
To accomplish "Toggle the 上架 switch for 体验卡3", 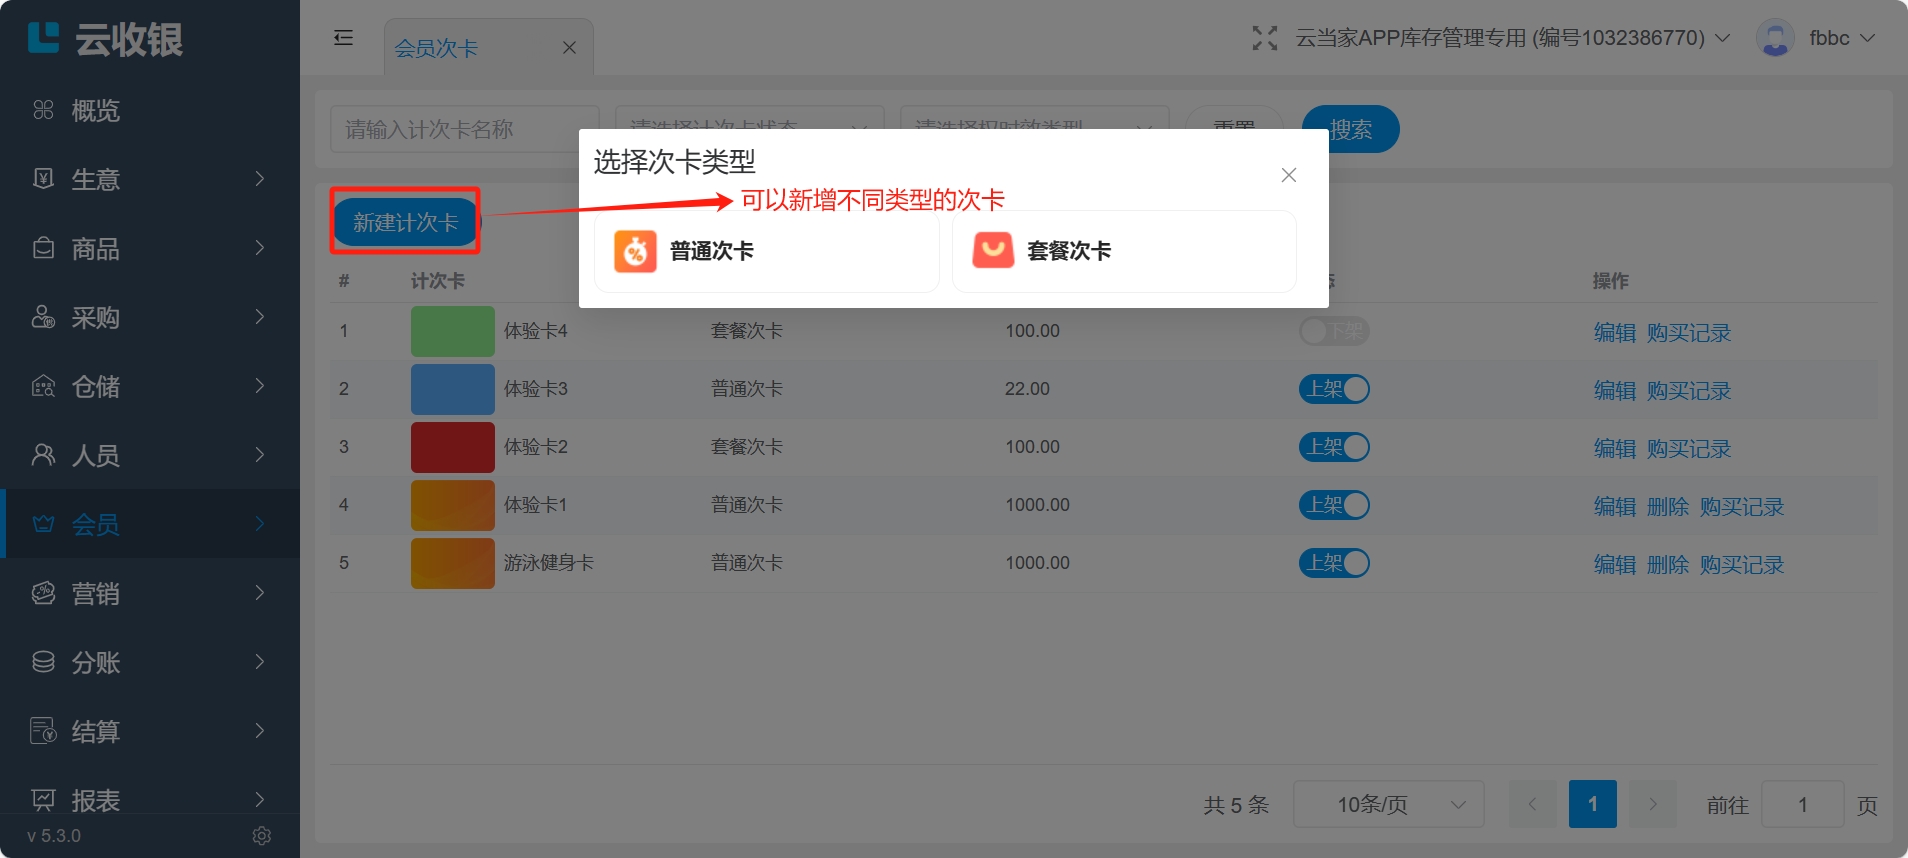I will (x=1333, y=389).
